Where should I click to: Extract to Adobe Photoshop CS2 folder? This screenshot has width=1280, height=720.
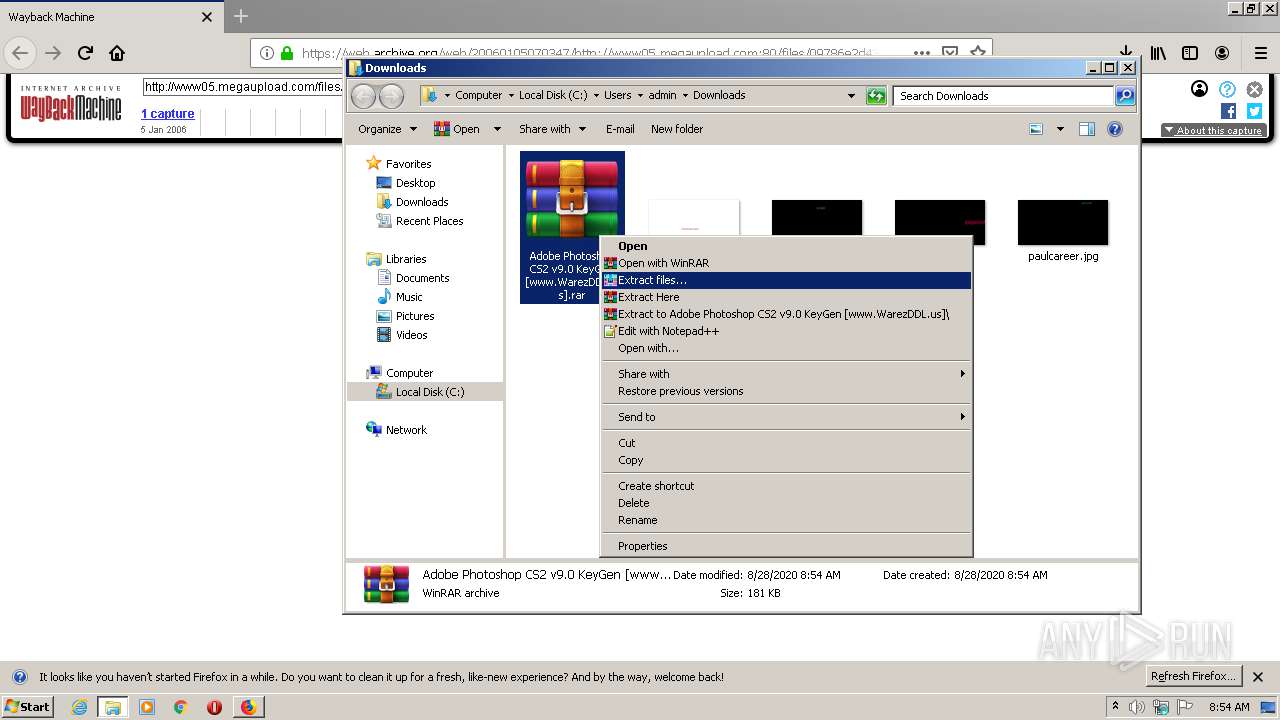click(x=786, y=314)
